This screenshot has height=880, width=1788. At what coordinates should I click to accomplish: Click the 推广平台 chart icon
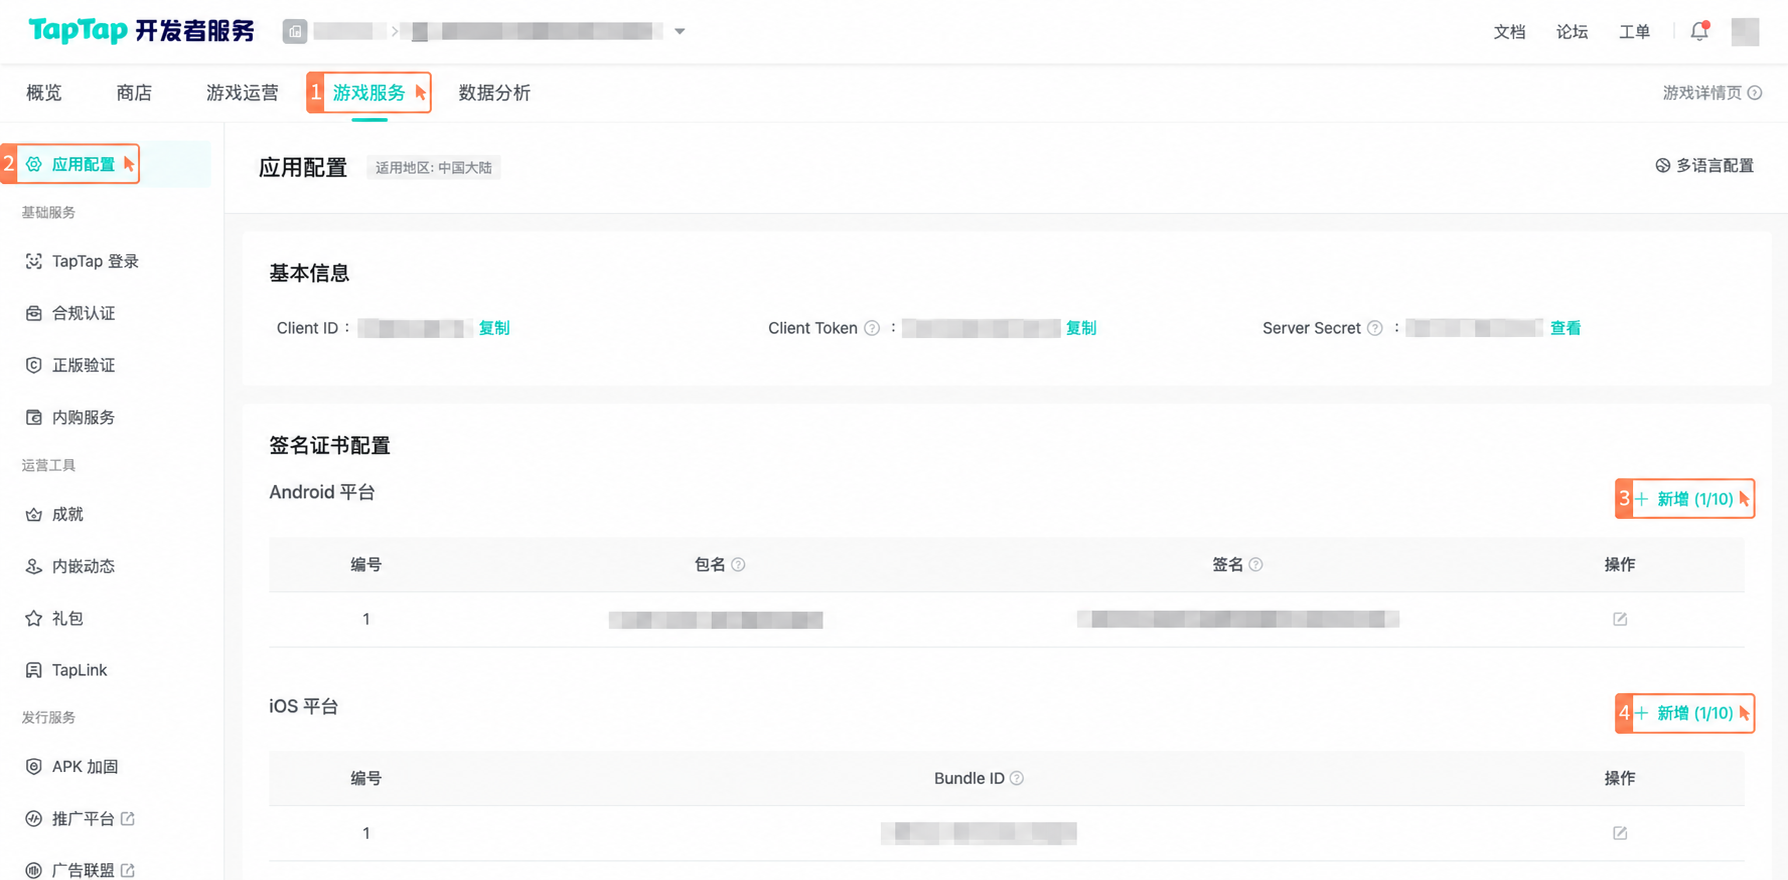click(x=34, y=818)
